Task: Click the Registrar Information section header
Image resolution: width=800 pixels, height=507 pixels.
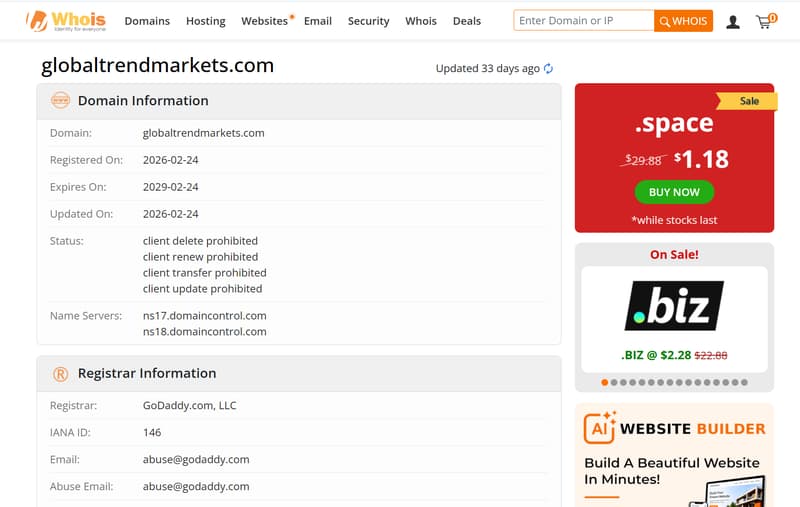Action: [x=299, y=374]
